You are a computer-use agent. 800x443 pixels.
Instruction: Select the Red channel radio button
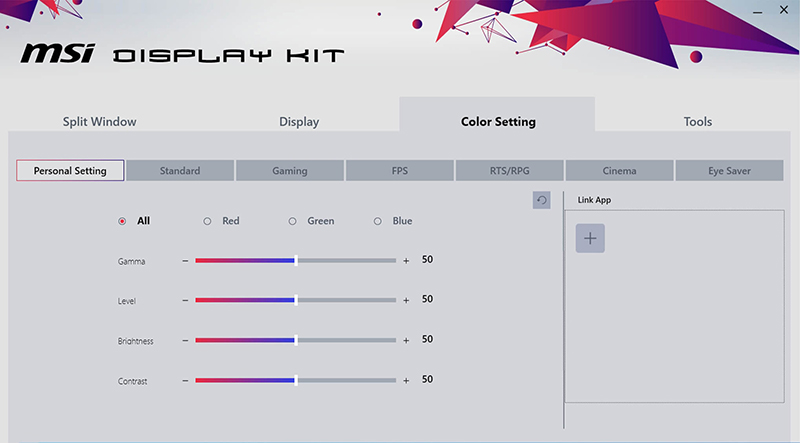(207, 221)
